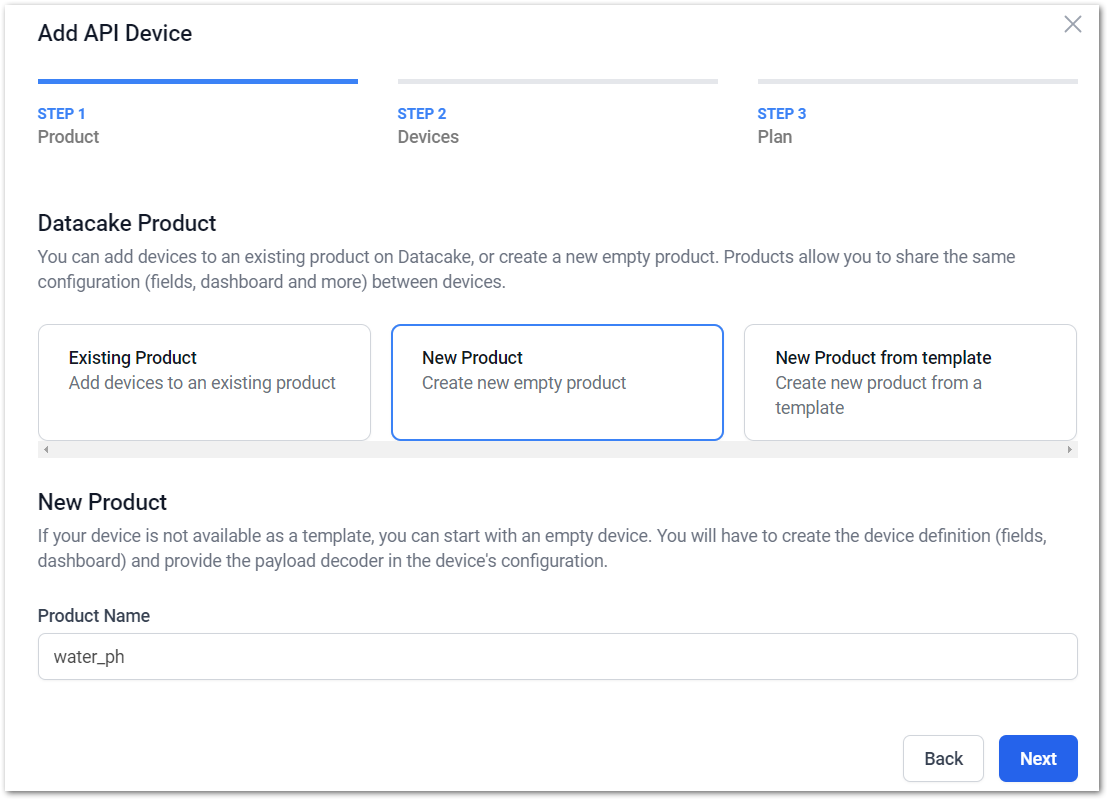Click the Product Name label
1108x800 pixels.
coord(94,616)
